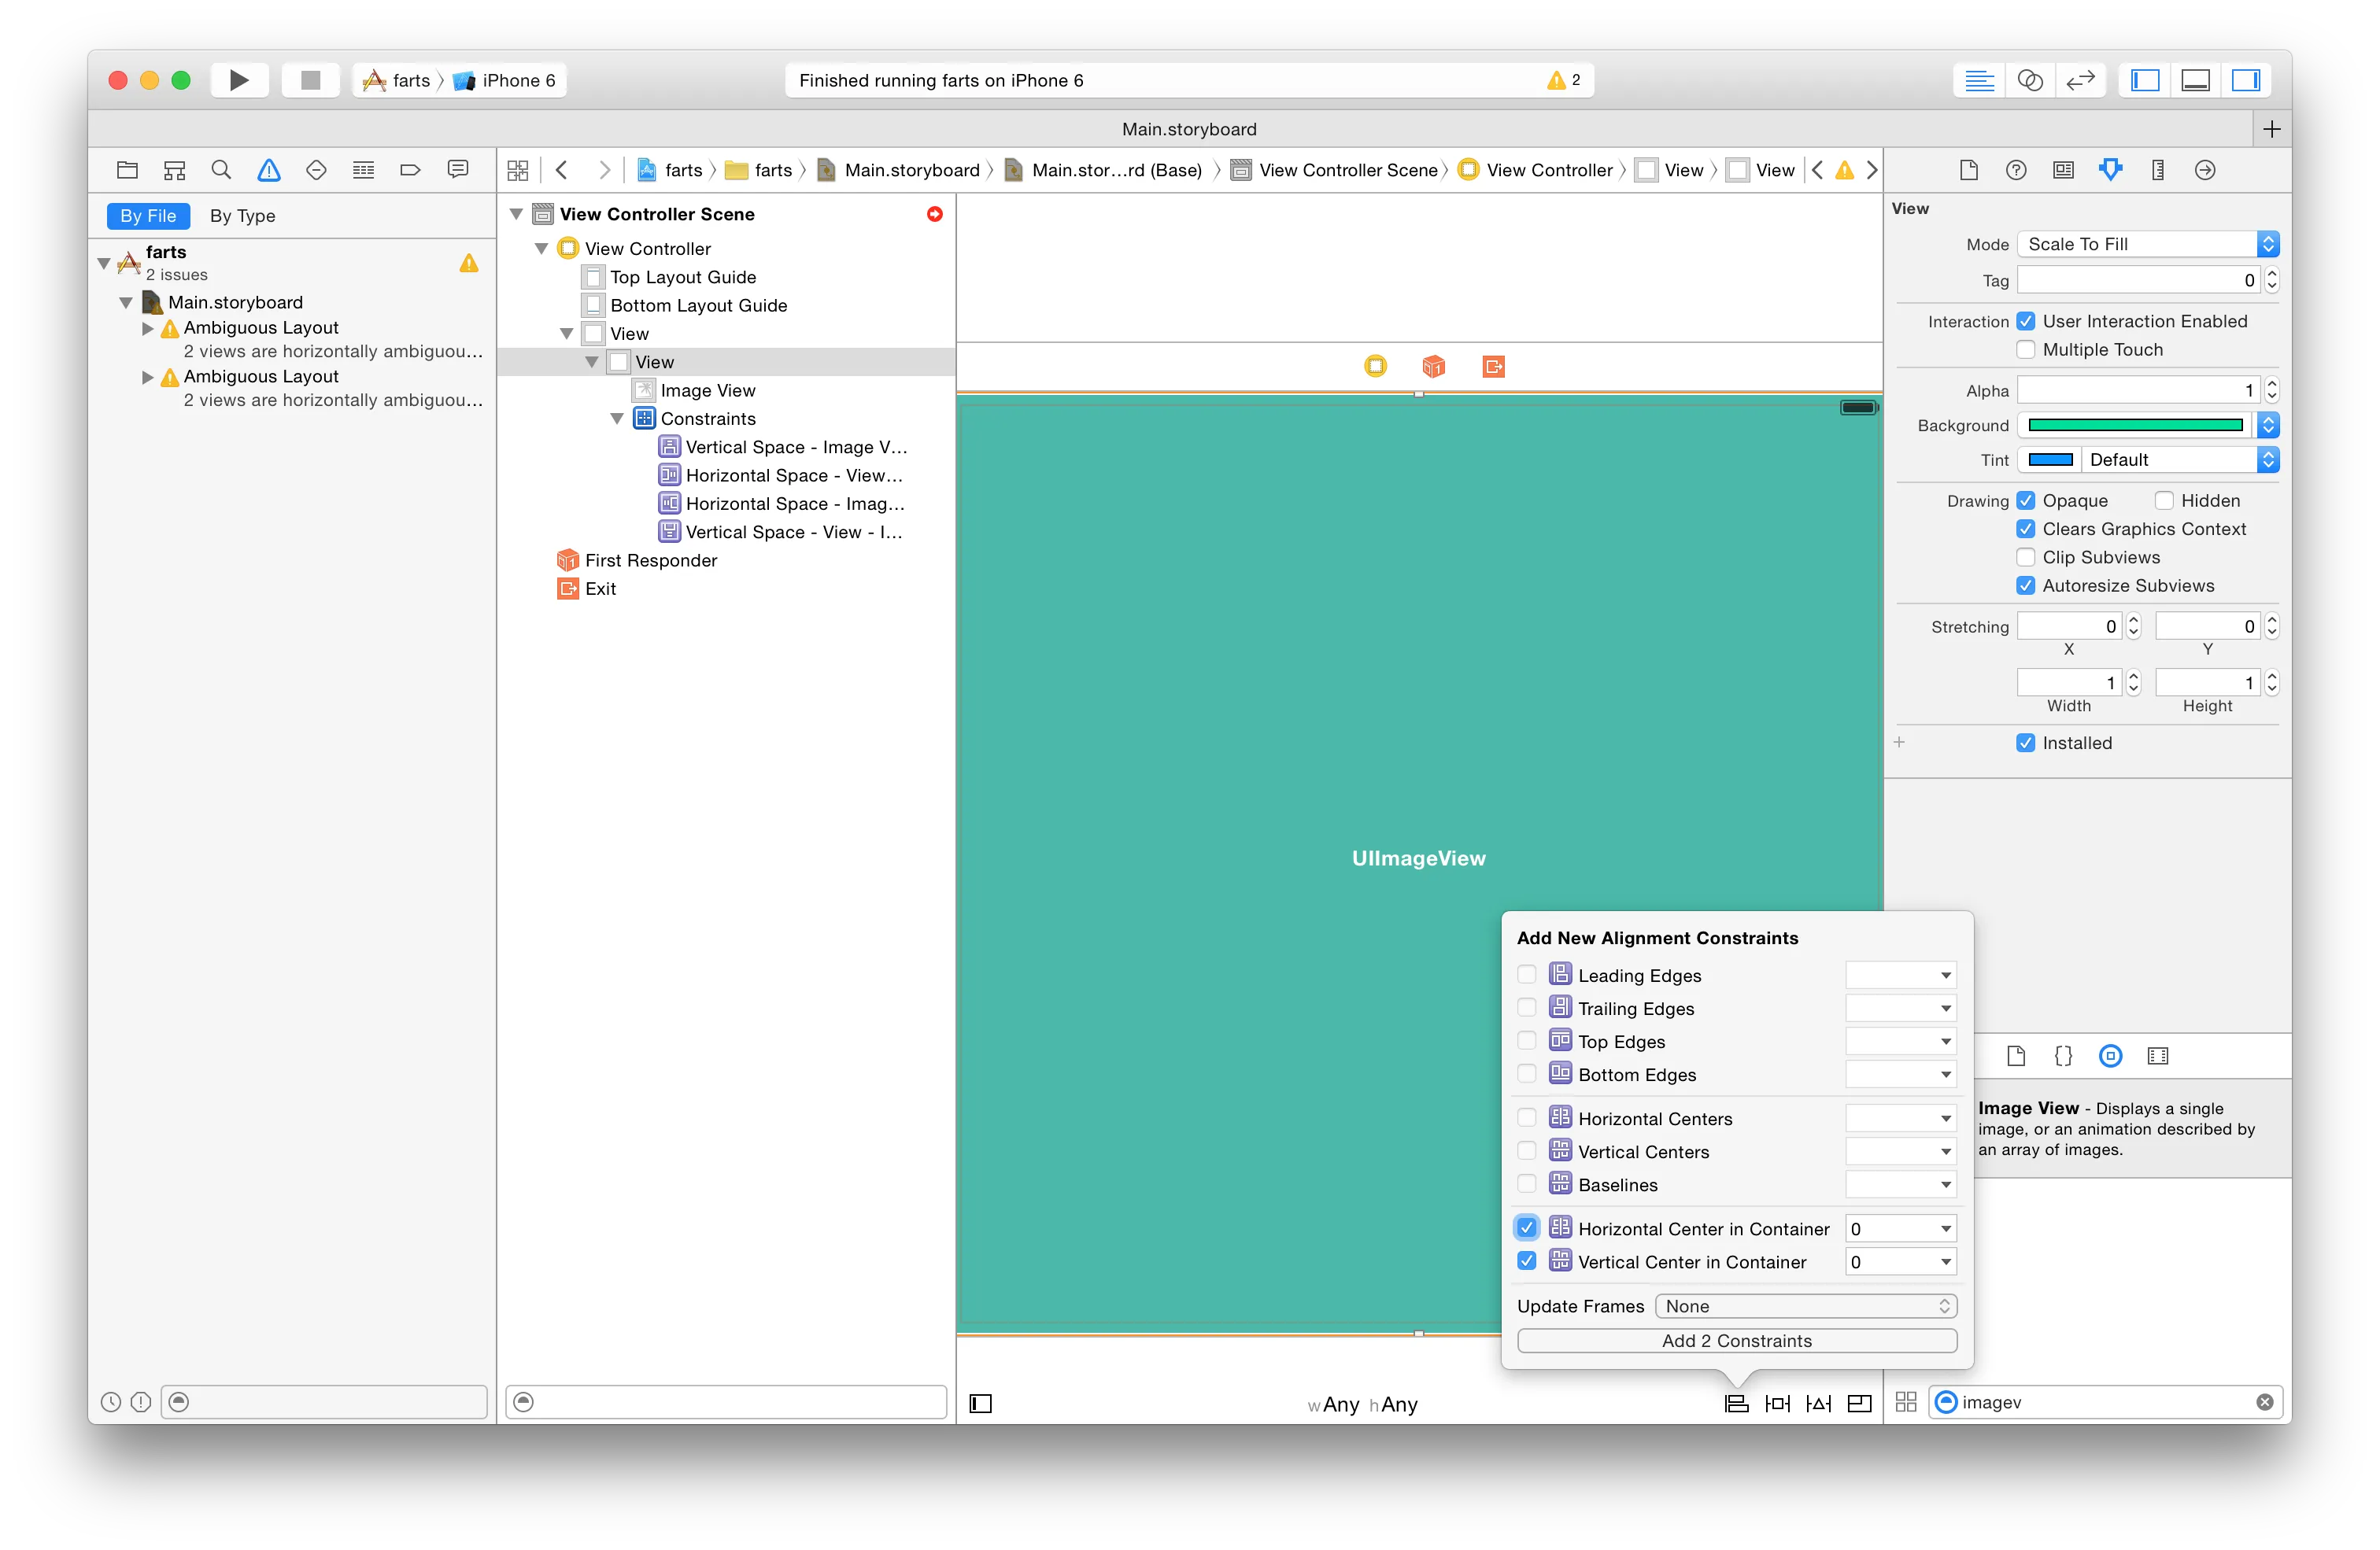Open the Issue navigator
Image resolution: width=2380 pixels, height=1550 pixels.
pyautogui.click(x=269, y=170)
